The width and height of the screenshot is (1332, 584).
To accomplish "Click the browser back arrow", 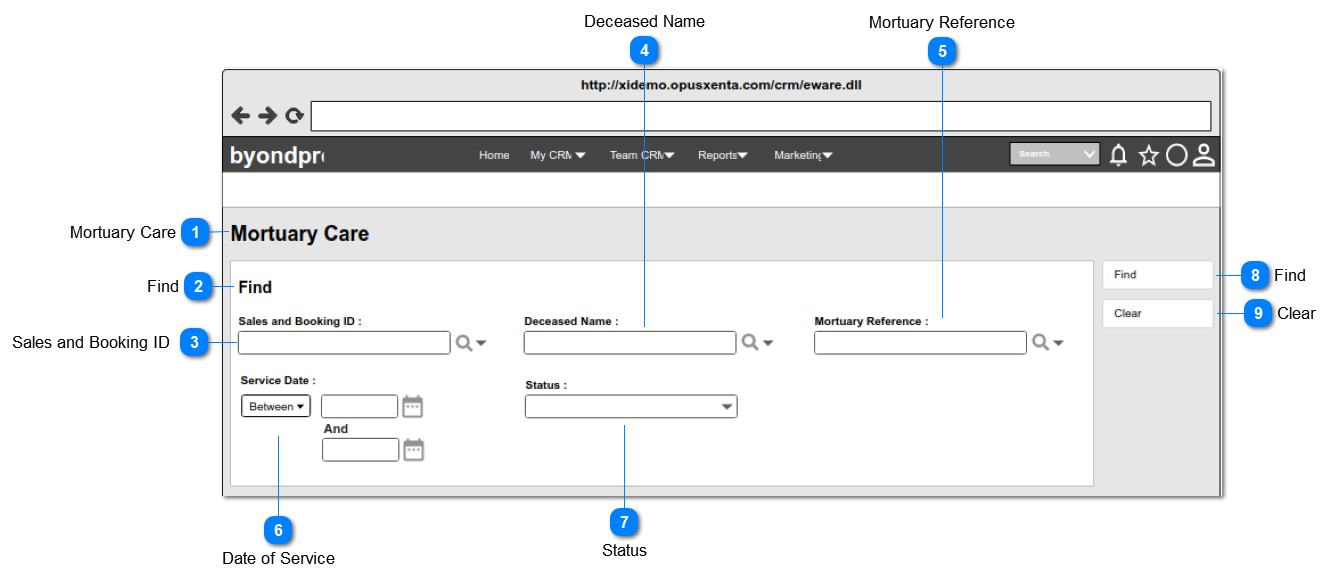I will [241, 116].
